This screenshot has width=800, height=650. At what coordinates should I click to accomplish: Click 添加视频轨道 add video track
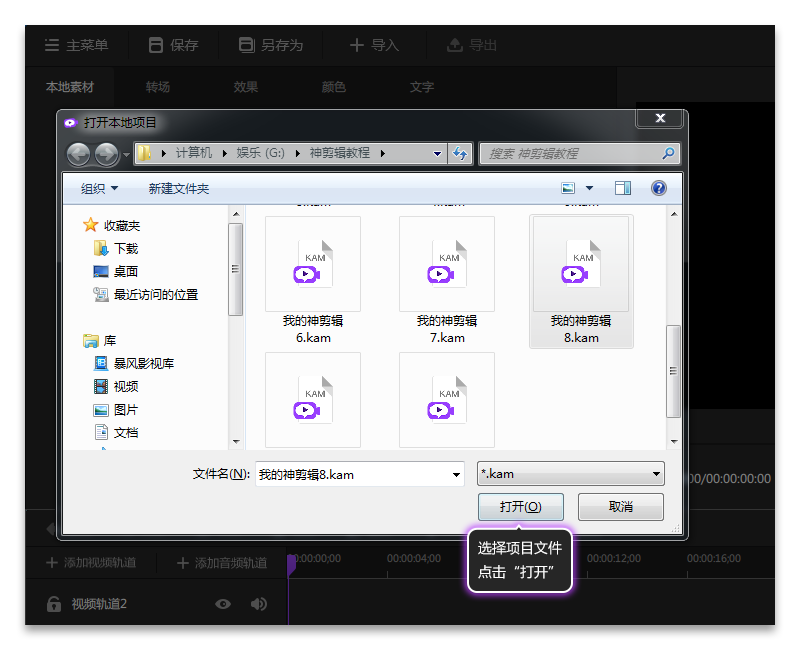click(x=91, y=563)
